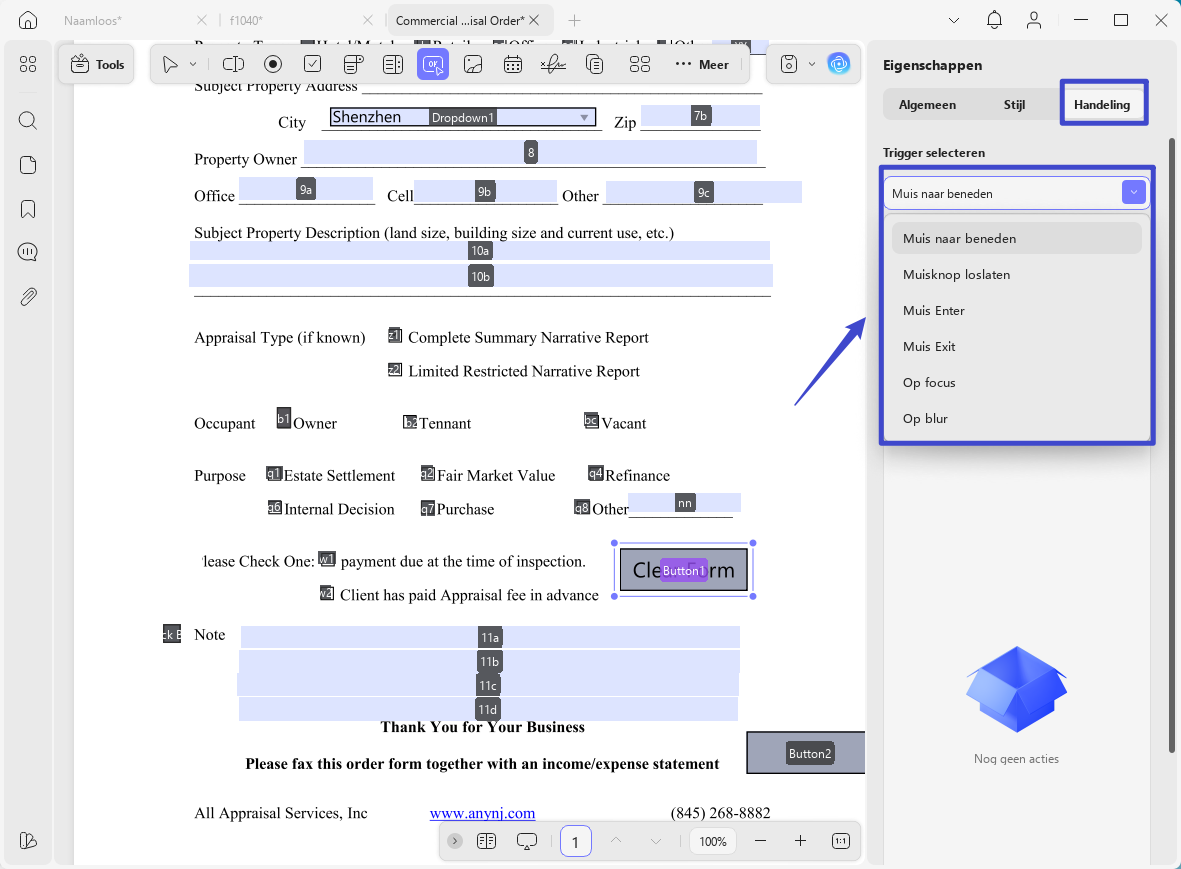Zoom in with the plus button
The height and width of the screenshot is (869, 1181).
pyautogui.click(x=800, y=841)
